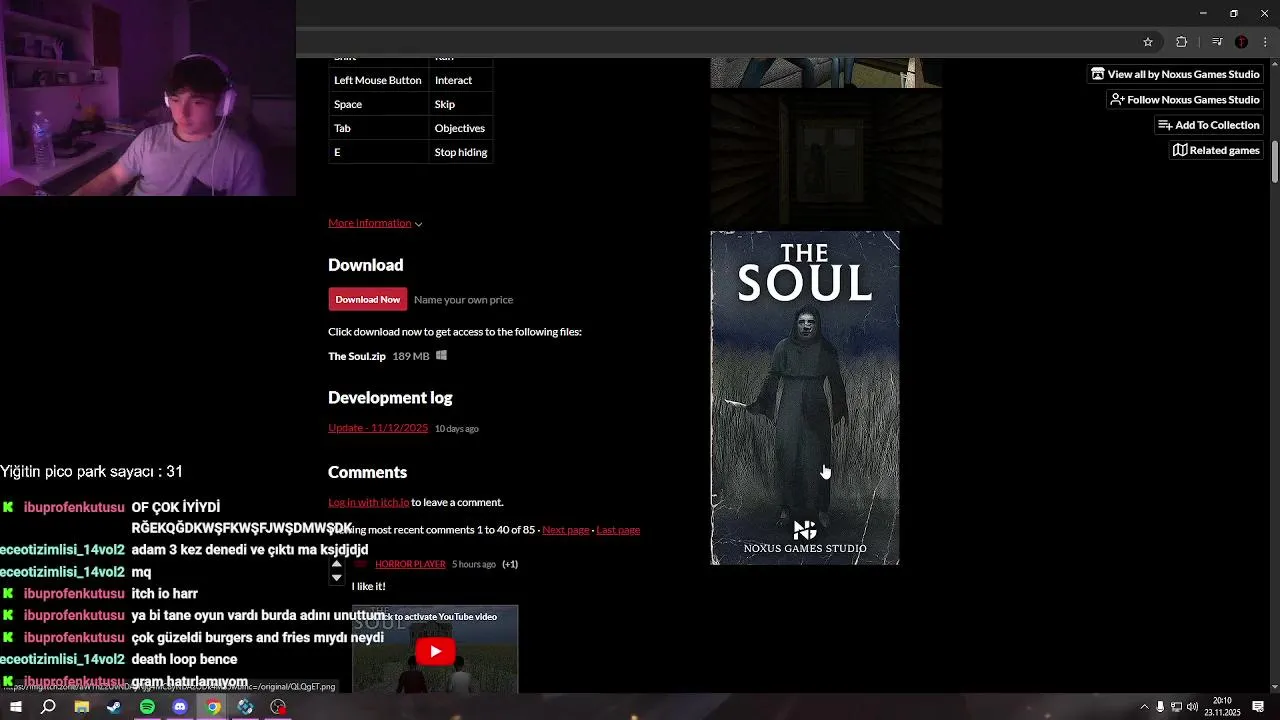
Task: Open the browser extensions puzzle icon
Action: pyautogui.click(x=1182, y=42)
